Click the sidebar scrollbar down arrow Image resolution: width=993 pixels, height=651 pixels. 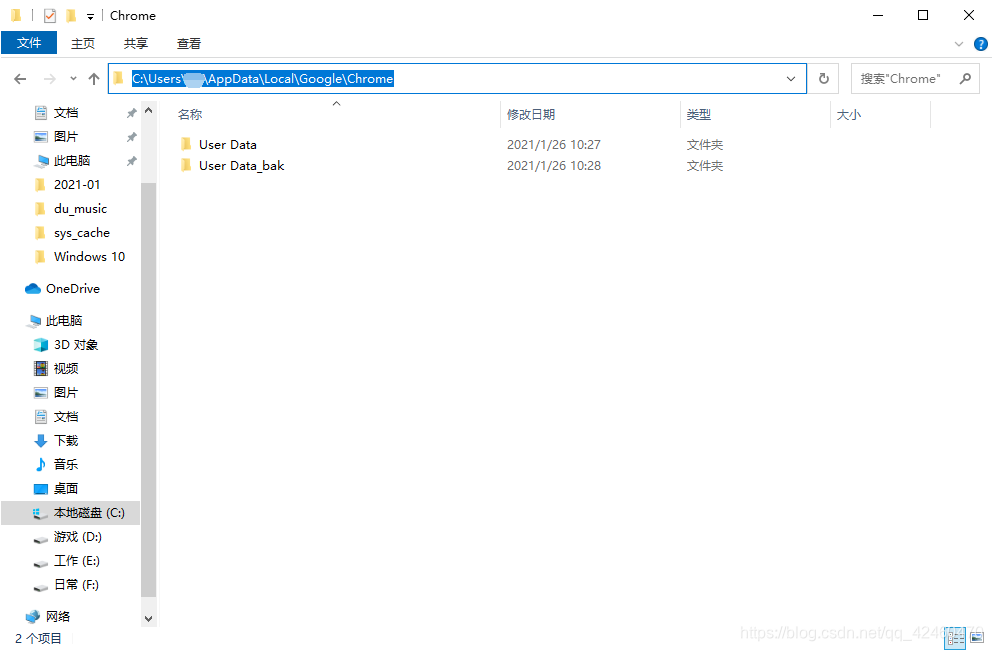[148, 619]
